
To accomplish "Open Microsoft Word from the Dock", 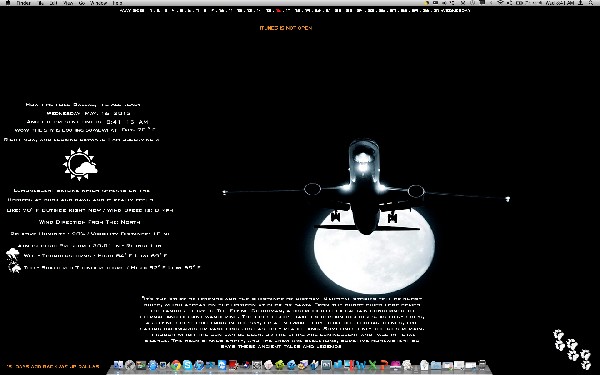I will tap(361, 365).
